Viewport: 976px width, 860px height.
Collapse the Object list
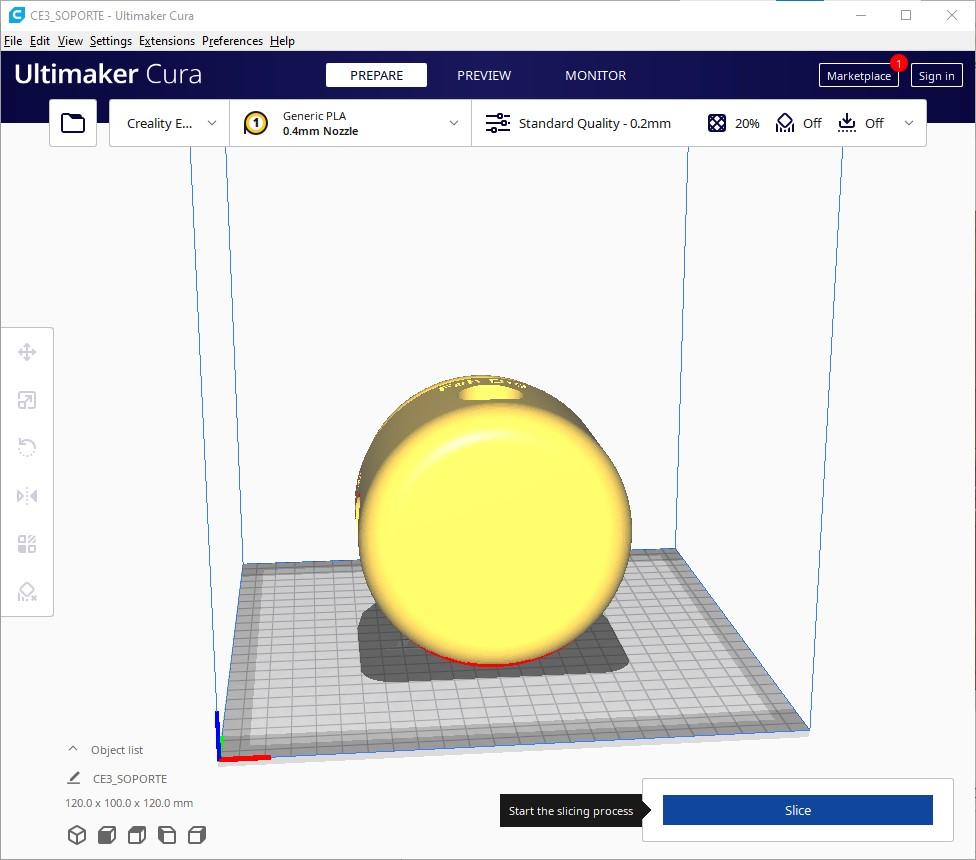tap(73, 749)
